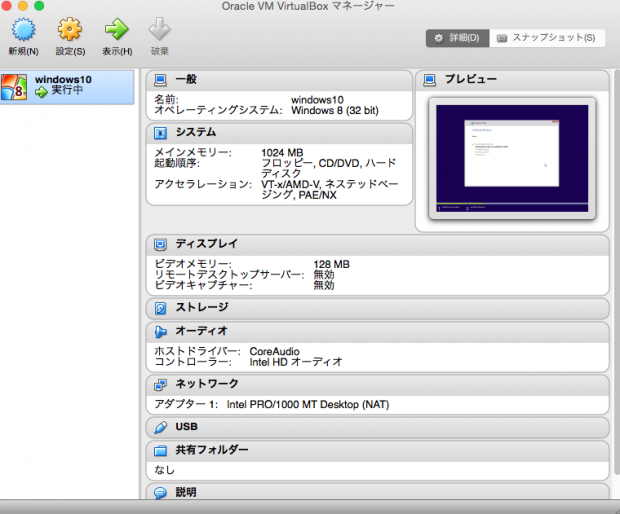Expand the ストレージ section header
Screen dimensions: 620x514
pos(378,308)
